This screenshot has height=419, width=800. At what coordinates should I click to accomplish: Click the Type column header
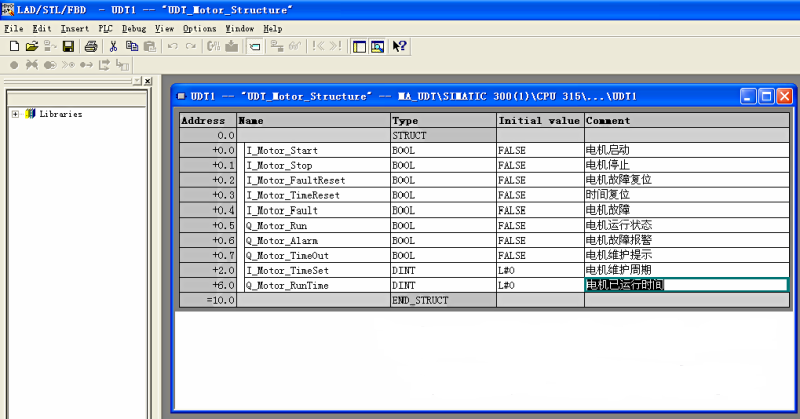coord(443,120)
